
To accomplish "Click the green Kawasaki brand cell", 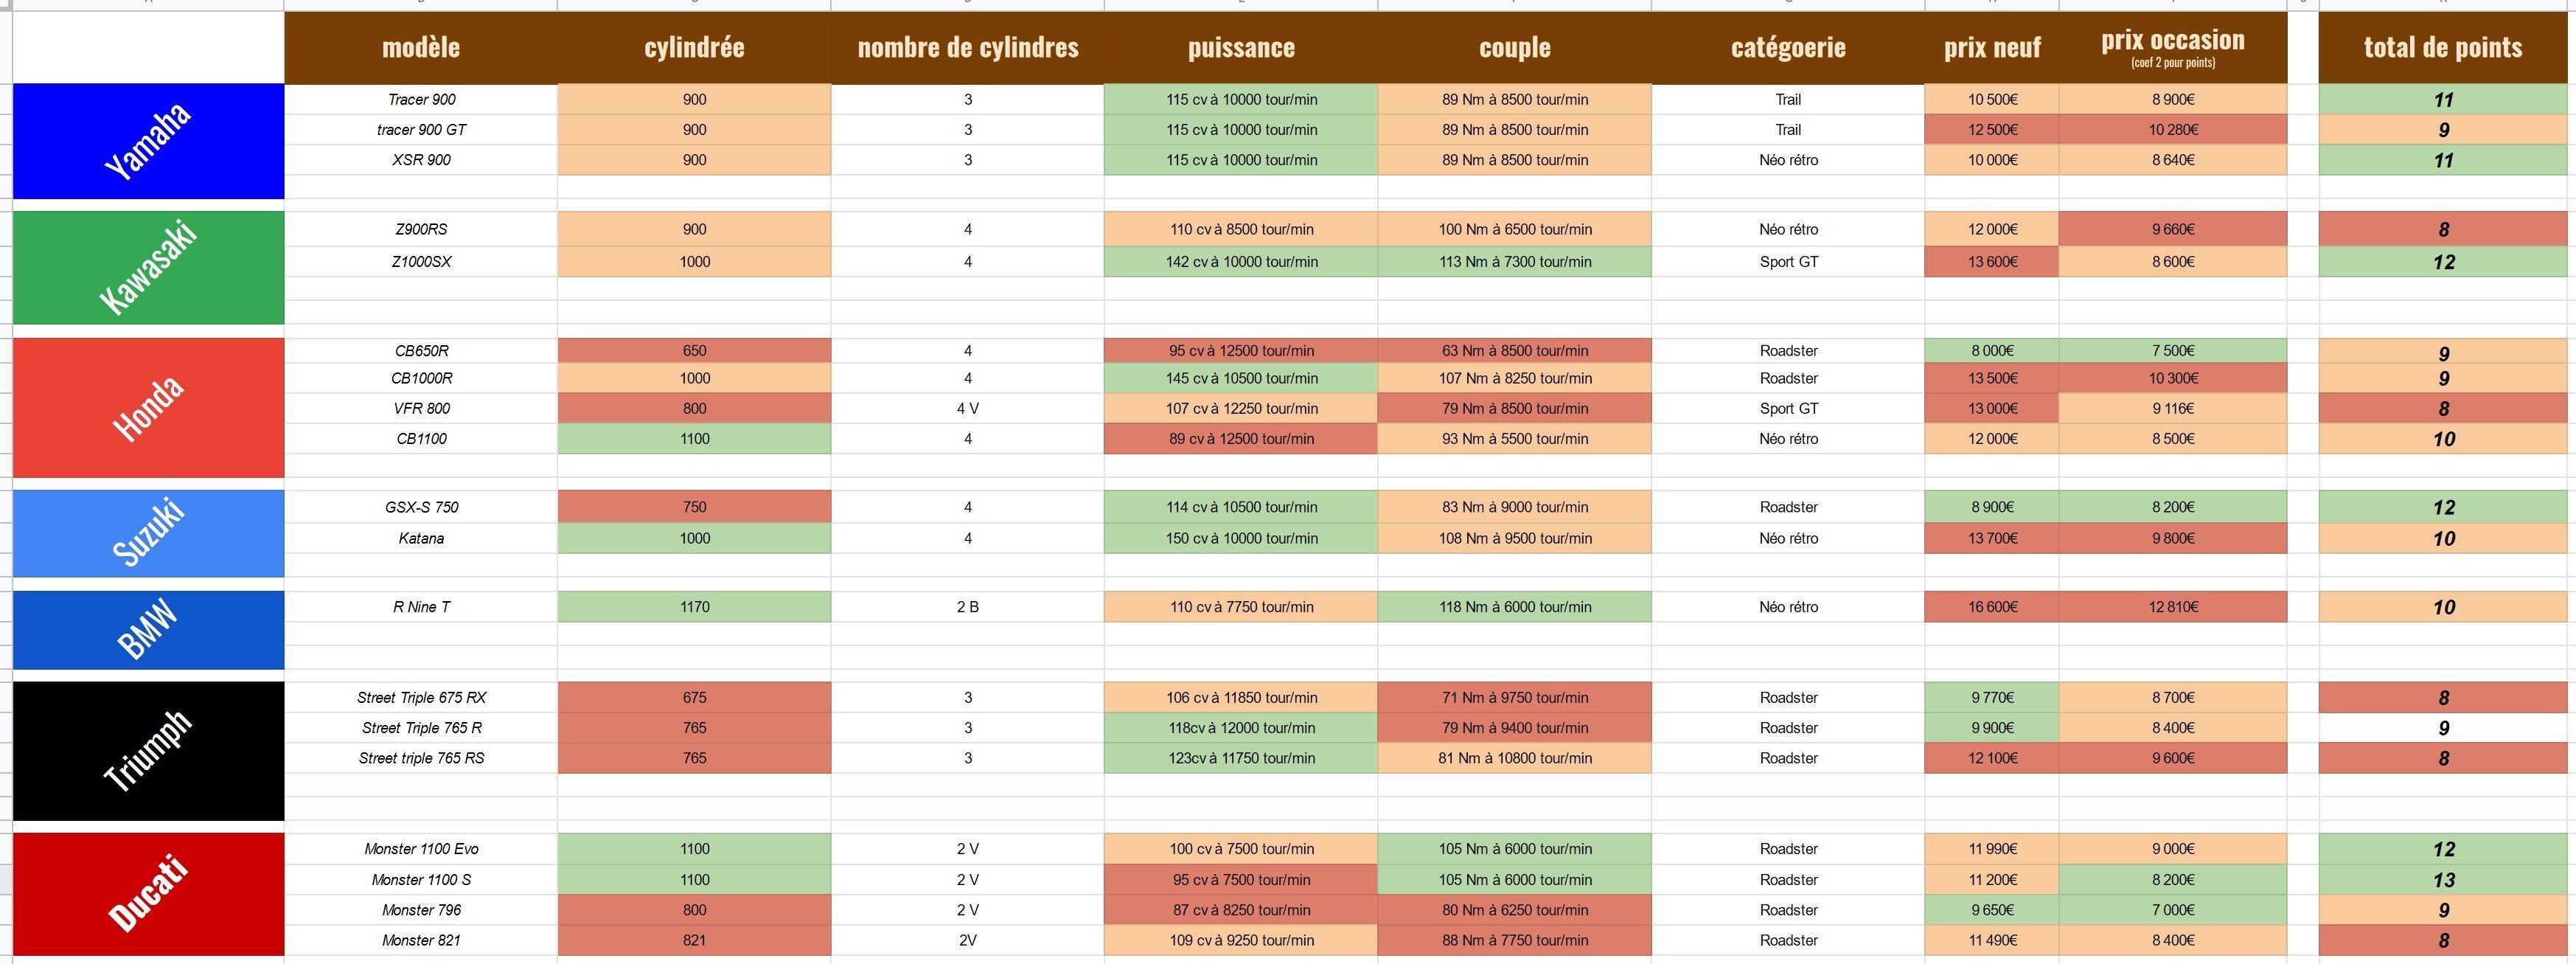I will [x=148, y=267].
